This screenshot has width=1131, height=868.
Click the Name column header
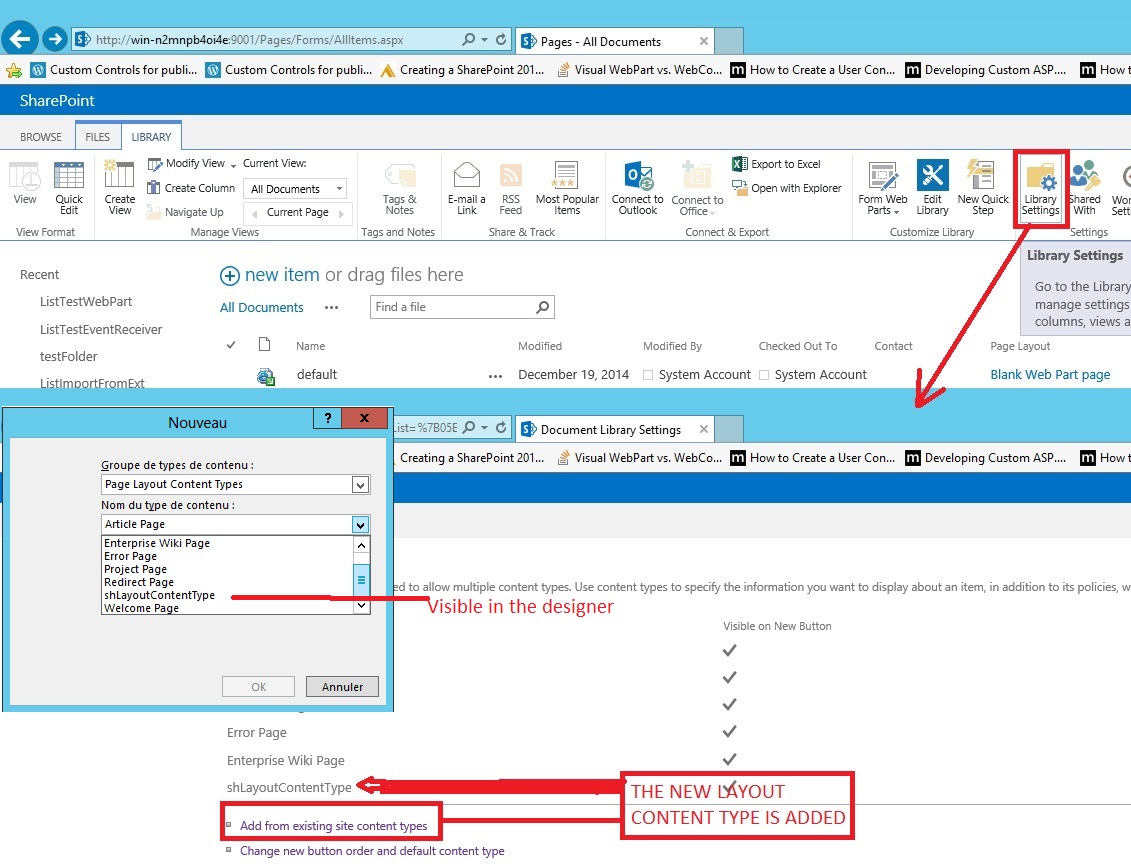click(x=310, y=346)
